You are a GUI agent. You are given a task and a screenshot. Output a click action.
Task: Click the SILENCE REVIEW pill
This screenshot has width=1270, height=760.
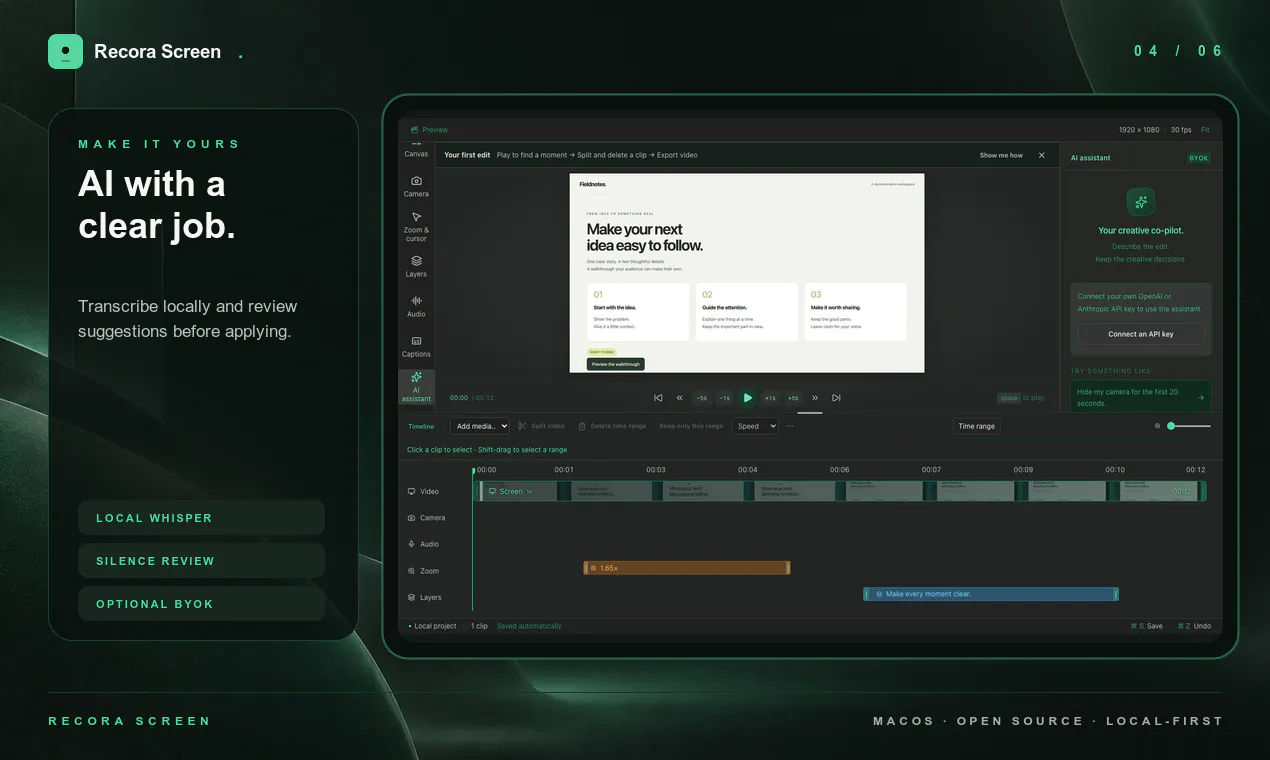pos(201,561)
